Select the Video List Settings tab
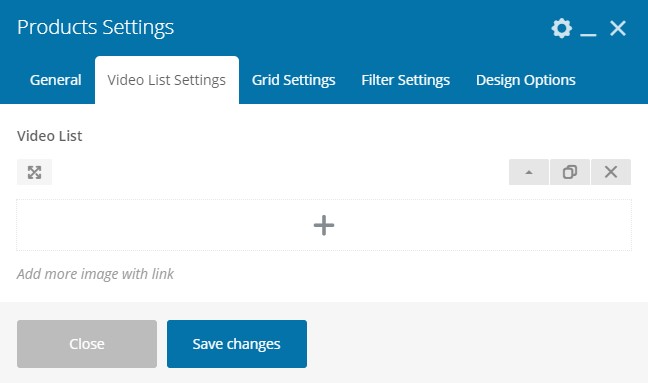 167,80
